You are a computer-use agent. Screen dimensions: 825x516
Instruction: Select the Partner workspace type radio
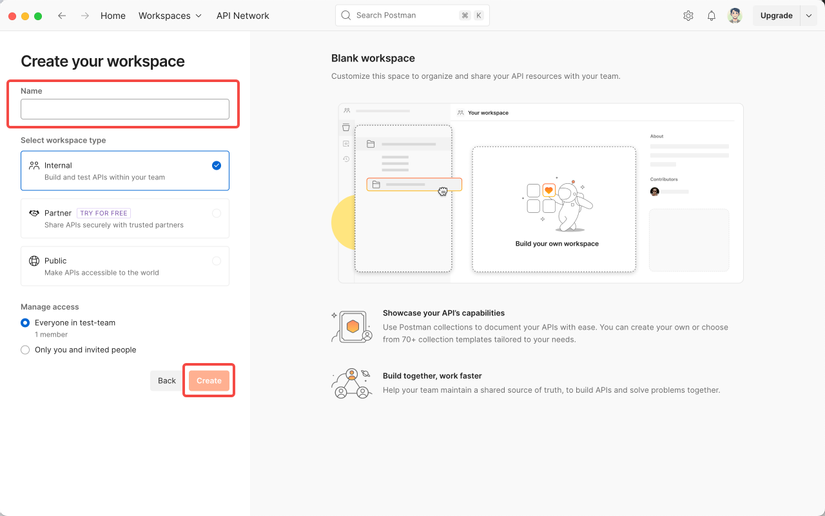tap(216, 213)
